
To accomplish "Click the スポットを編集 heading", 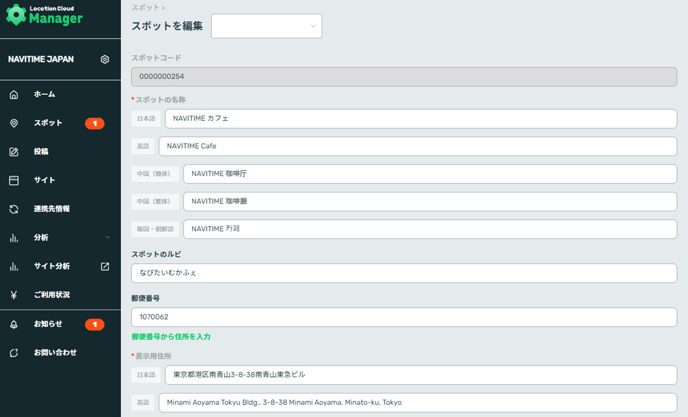I will [x=167, y=26].
